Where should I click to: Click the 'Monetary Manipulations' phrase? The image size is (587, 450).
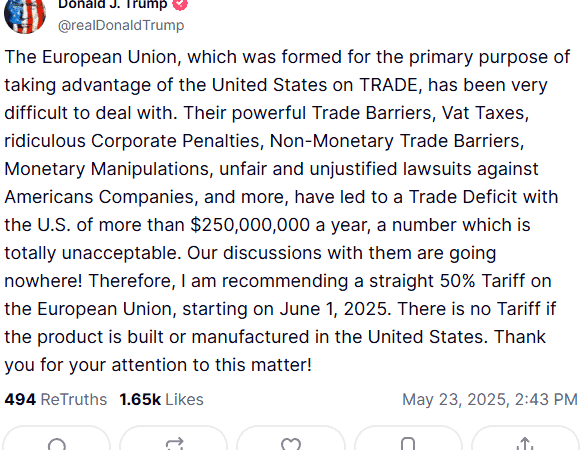point(106,169)
